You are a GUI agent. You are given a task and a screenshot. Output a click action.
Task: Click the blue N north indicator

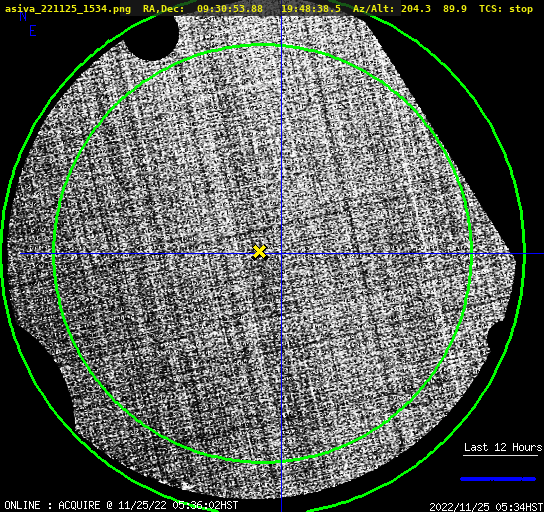[x=23, y=16]
